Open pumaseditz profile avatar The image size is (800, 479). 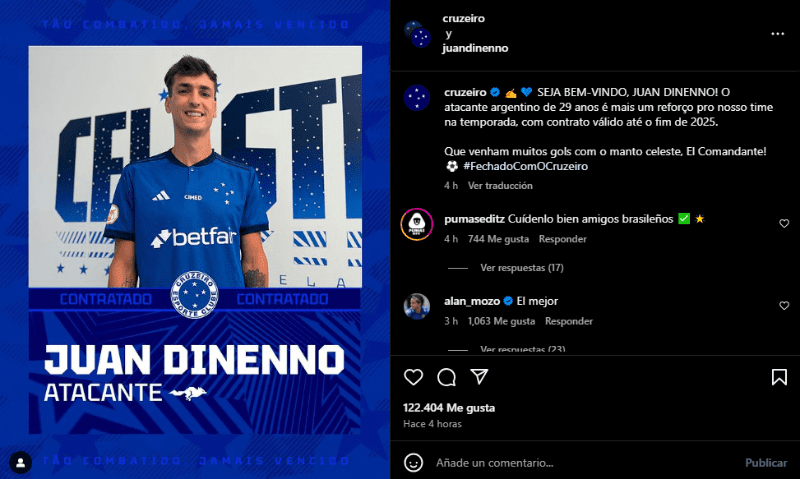point(417,224)
